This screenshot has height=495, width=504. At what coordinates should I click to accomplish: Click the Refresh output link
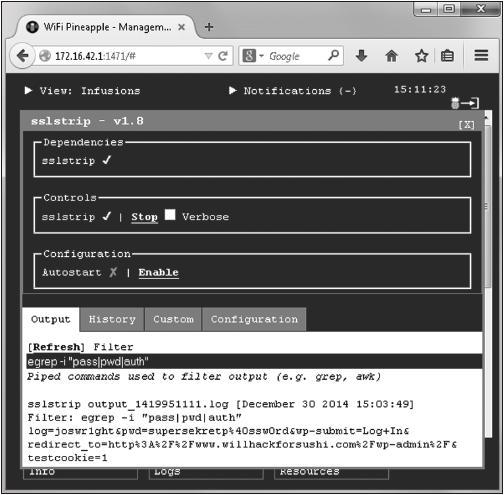click(56, 347)
